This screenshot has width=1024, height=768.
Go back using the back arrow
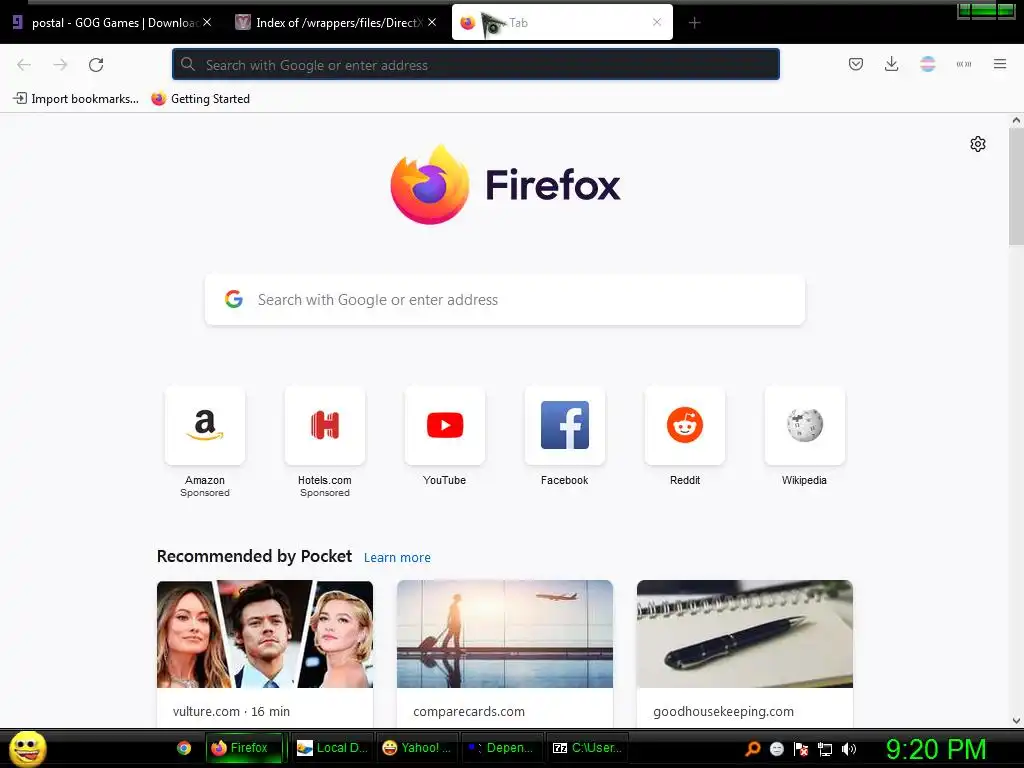tap(24, 65)
